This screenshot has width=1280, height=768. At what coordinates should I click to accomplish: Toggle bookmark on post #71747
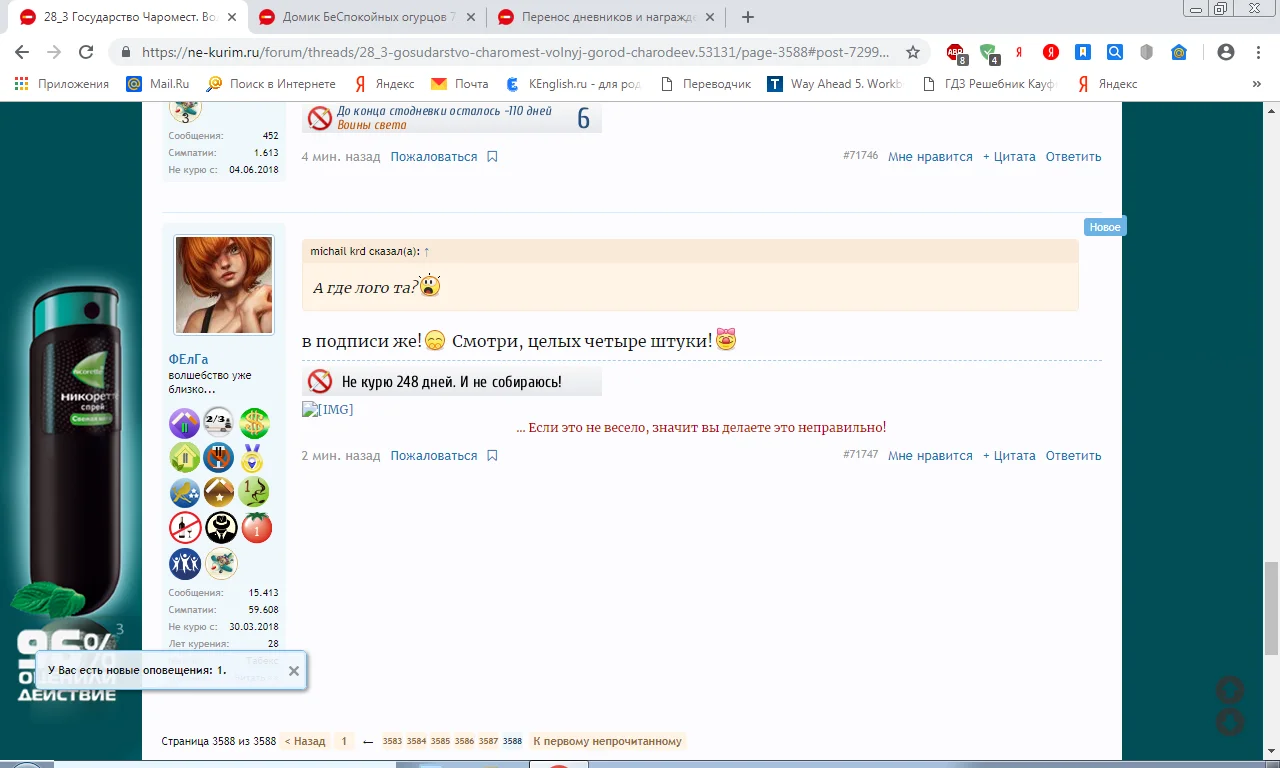(492, 456)
